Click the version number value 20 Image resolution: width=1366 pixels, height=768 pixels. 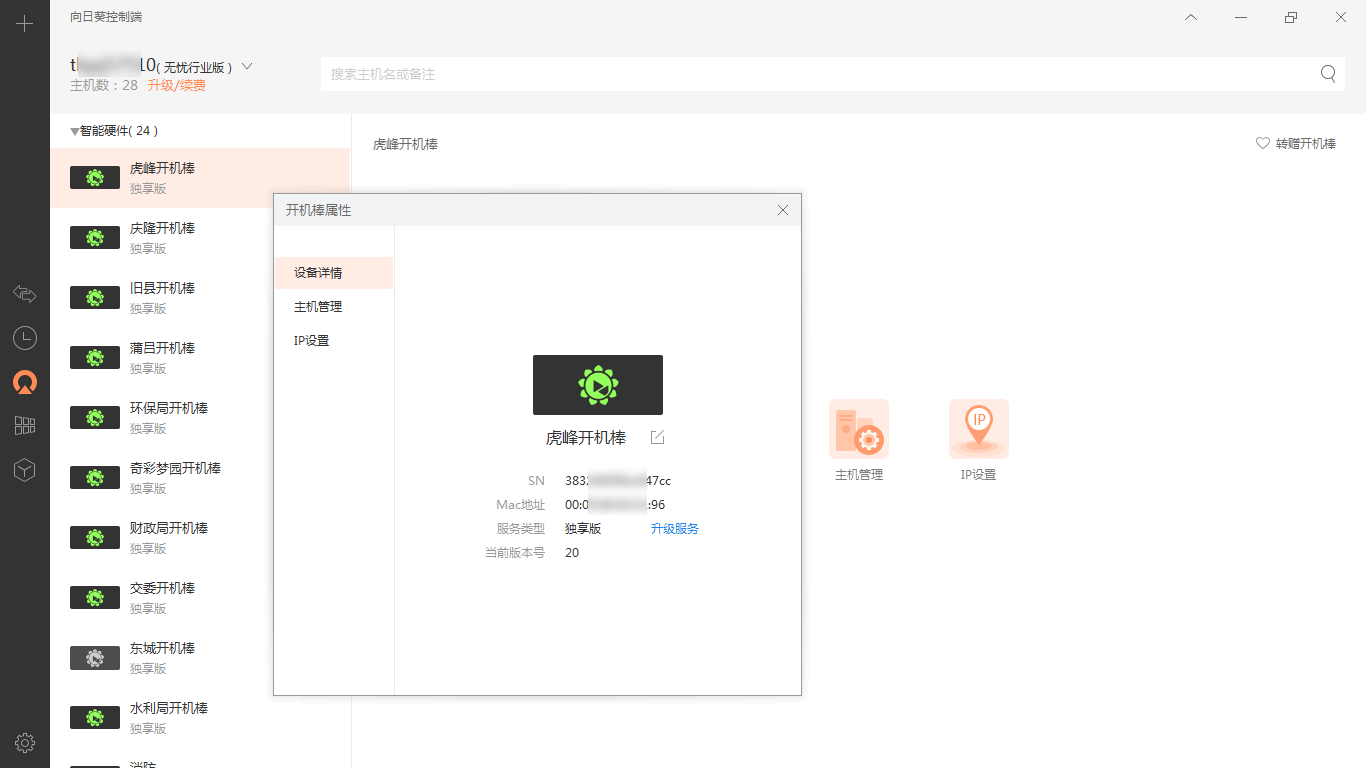[572, 553]
